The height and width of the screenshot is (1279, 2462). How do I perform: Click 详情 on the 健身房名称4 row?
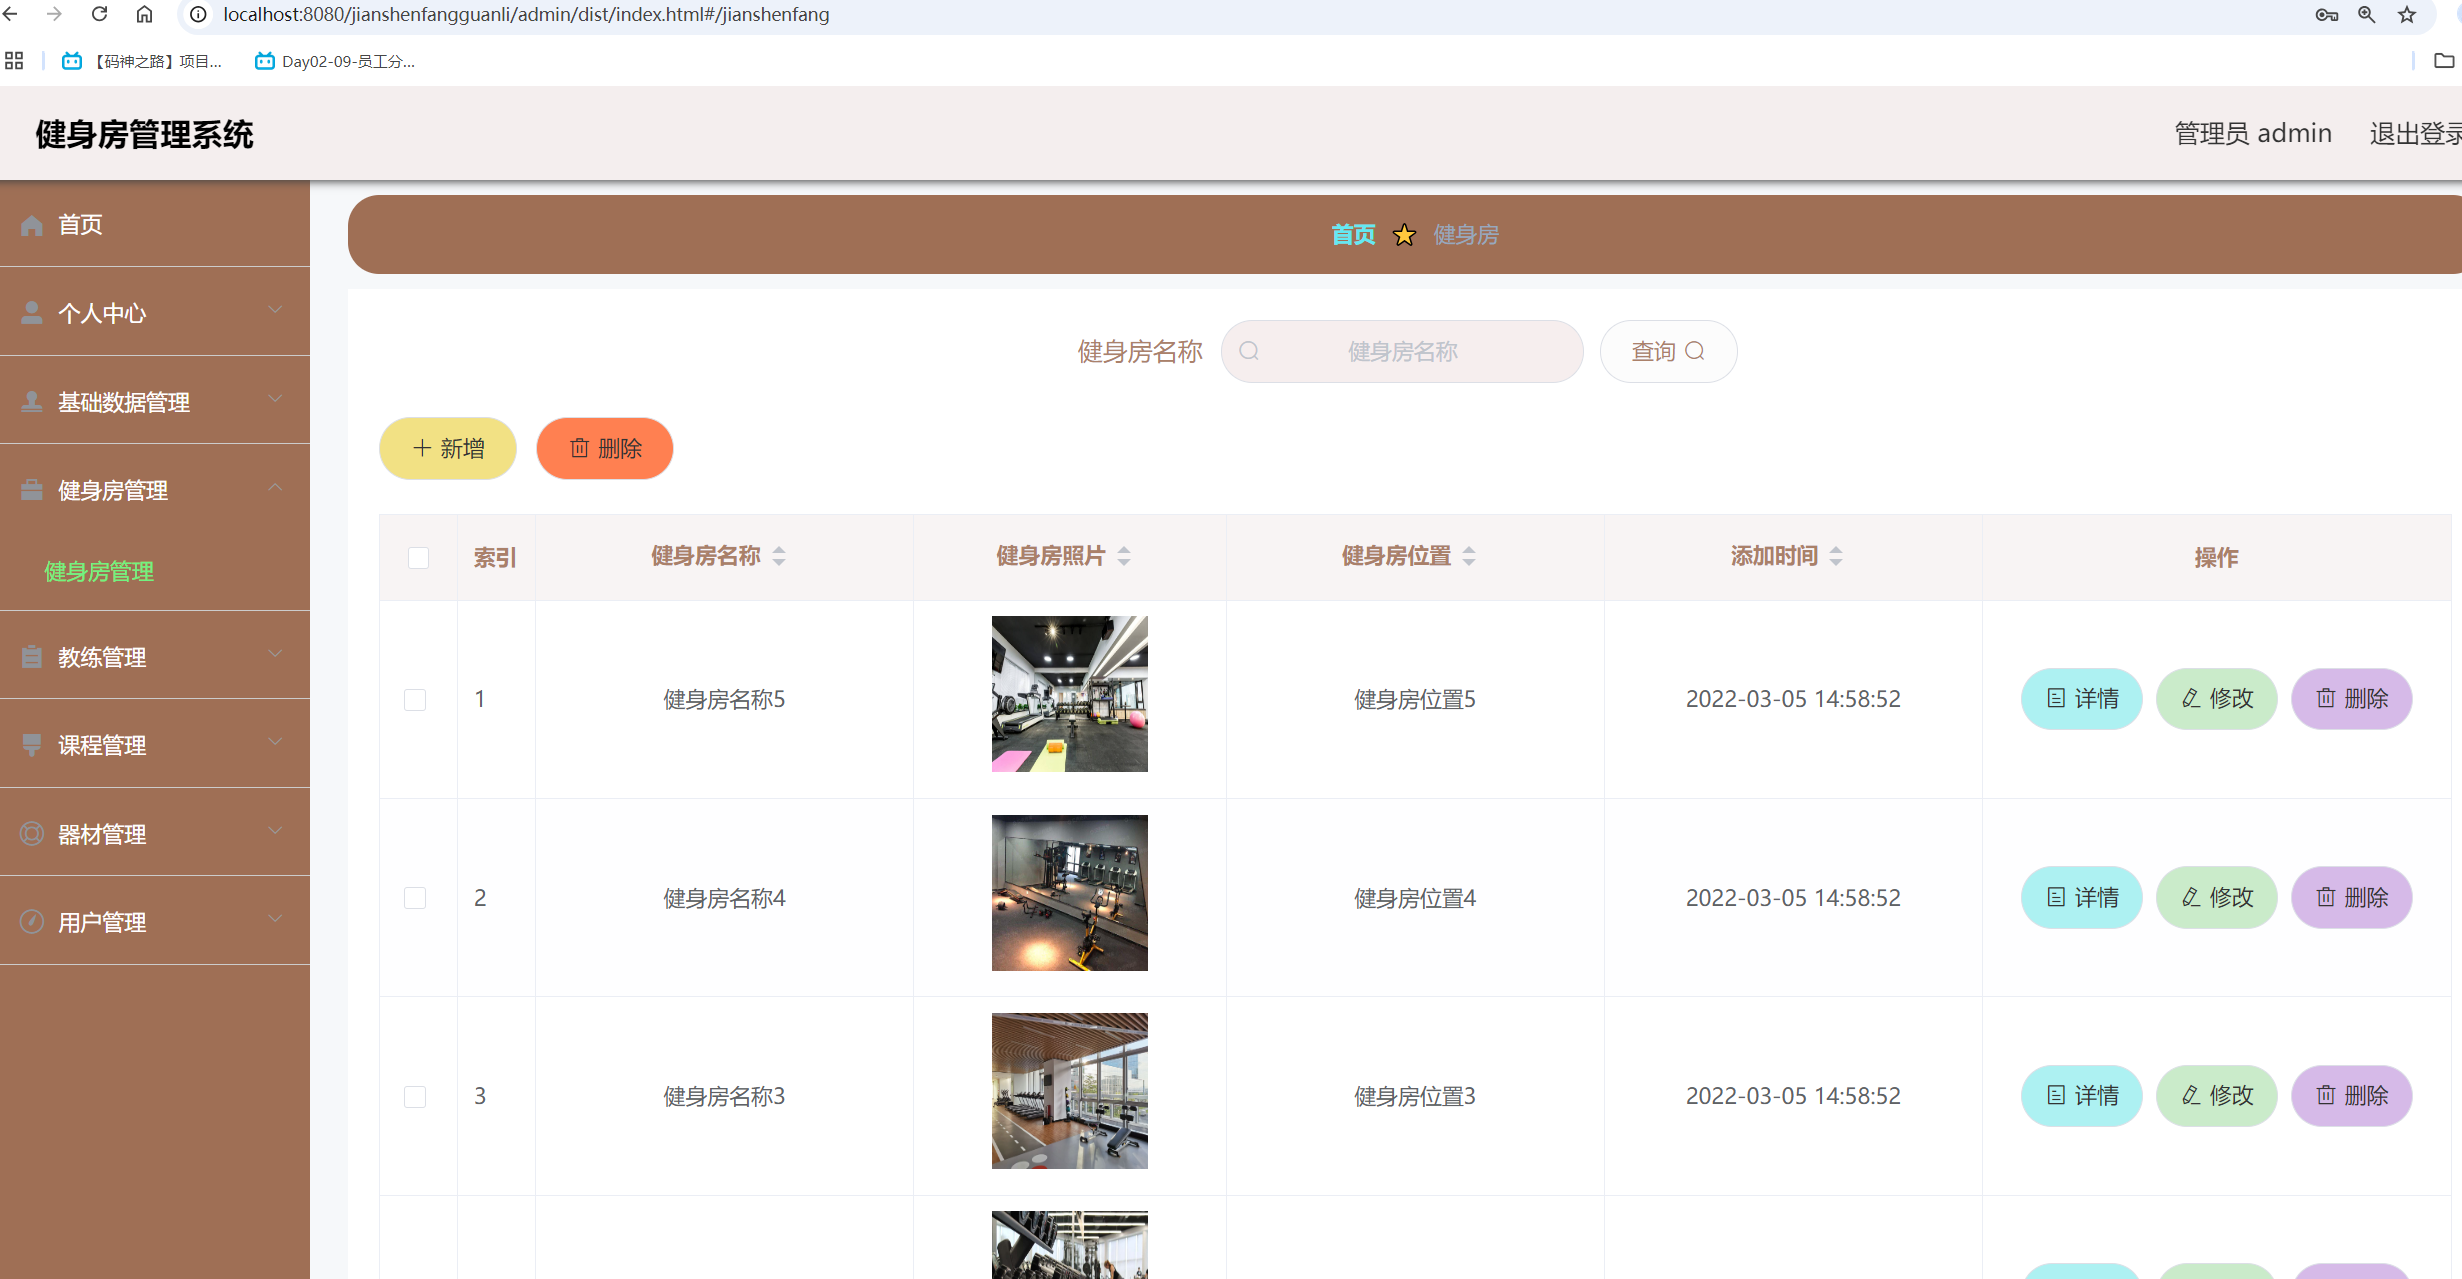point(2081,897)
